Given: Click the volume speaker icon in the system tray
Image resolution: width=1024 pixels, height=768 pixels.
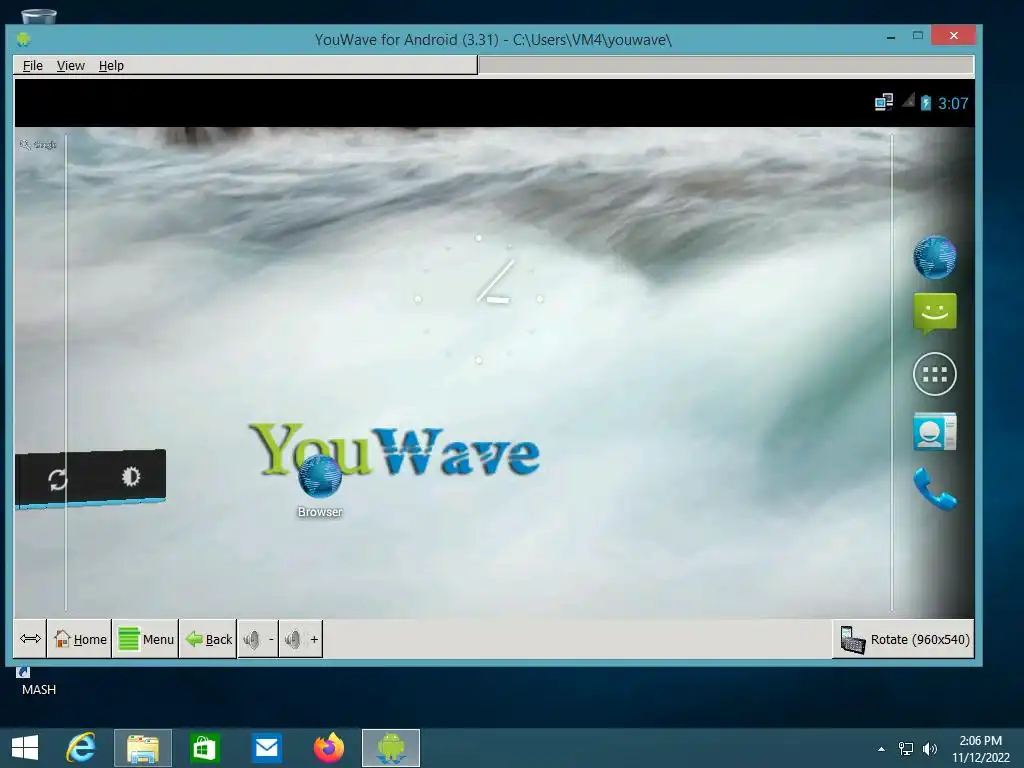Looking at the screenshot, I should pyautogui.click(x=929, y=749).
